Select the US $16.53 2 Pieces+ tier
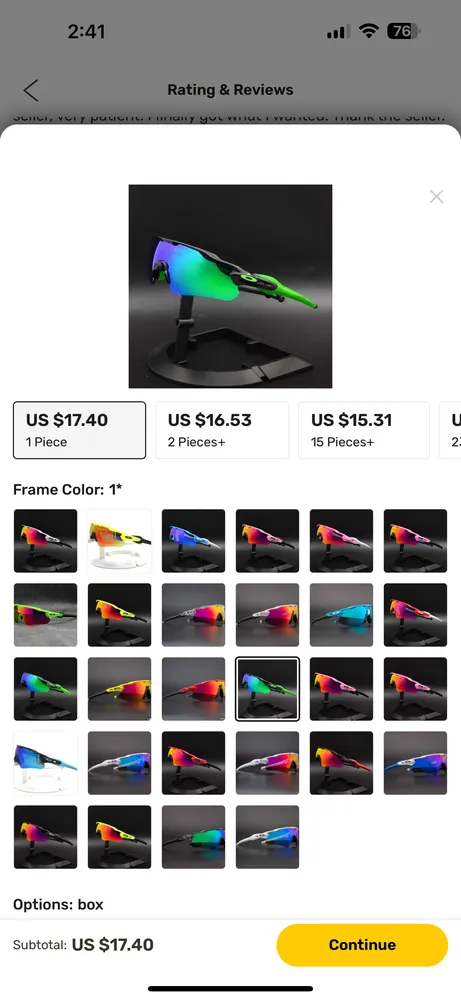 (222, 430)
